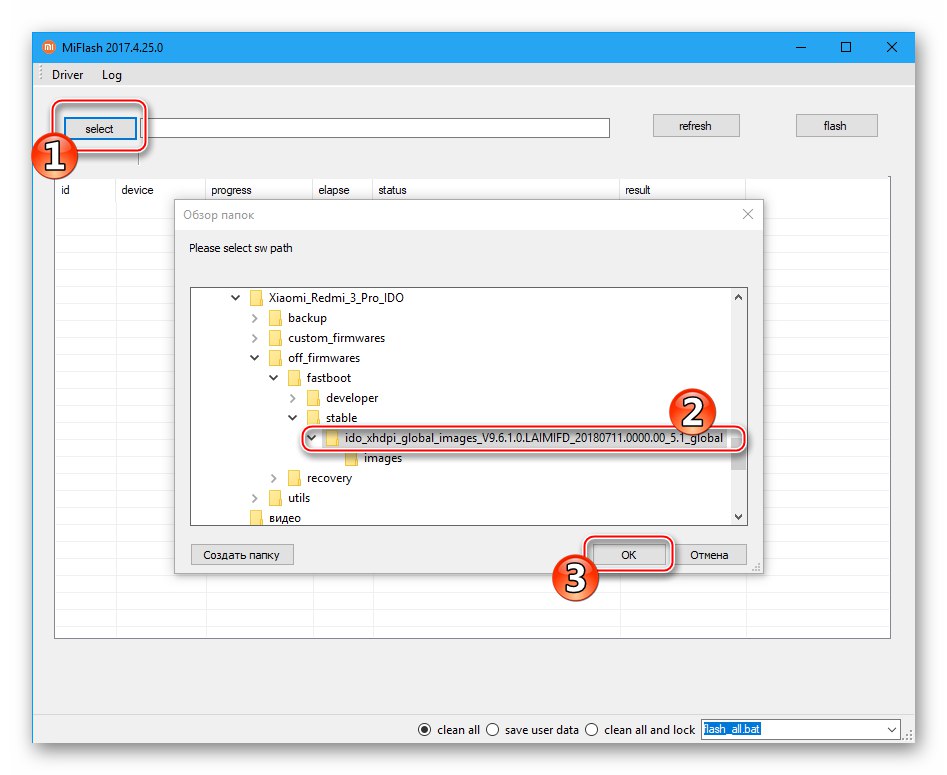This screenshot has height=775, width=947.
Task: Click the fastboot folder icon
Action: (x=294, y=378)
